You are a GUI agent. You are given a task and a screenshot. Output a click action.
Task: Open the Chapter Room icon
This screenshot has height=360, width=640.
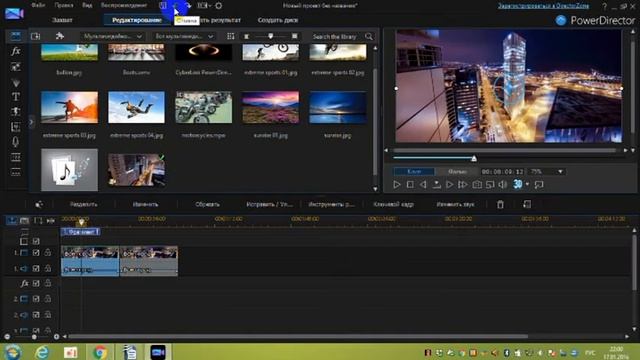(16, 157)
